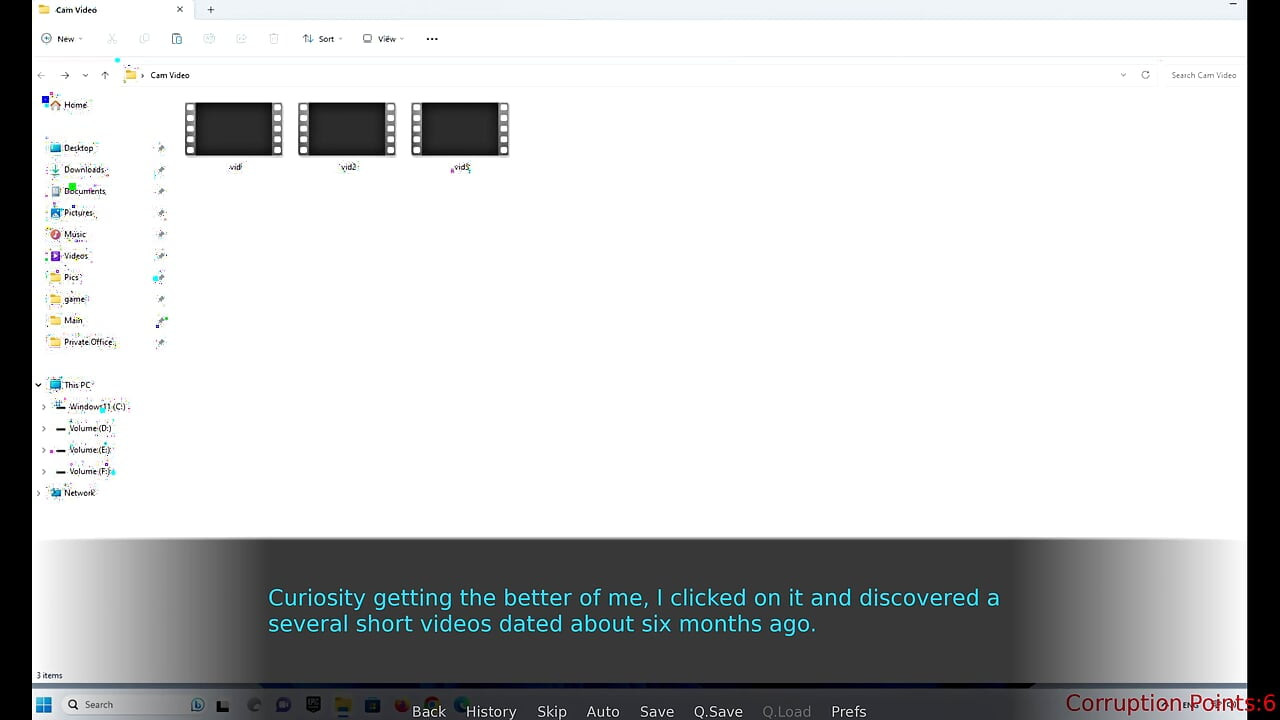Expand the Windows 11 (C:) drive
The image size is (1280, 720).
[44, 407]
